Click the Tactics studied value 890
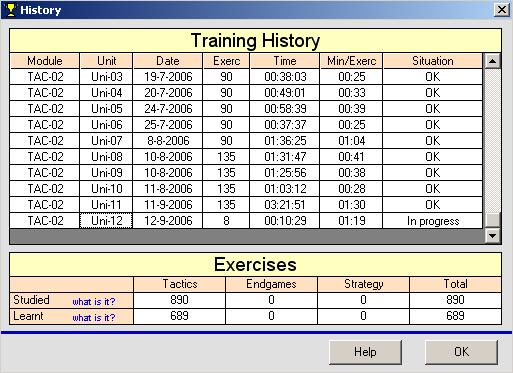The height and width of the screenshot is (373, 513). 179,300
